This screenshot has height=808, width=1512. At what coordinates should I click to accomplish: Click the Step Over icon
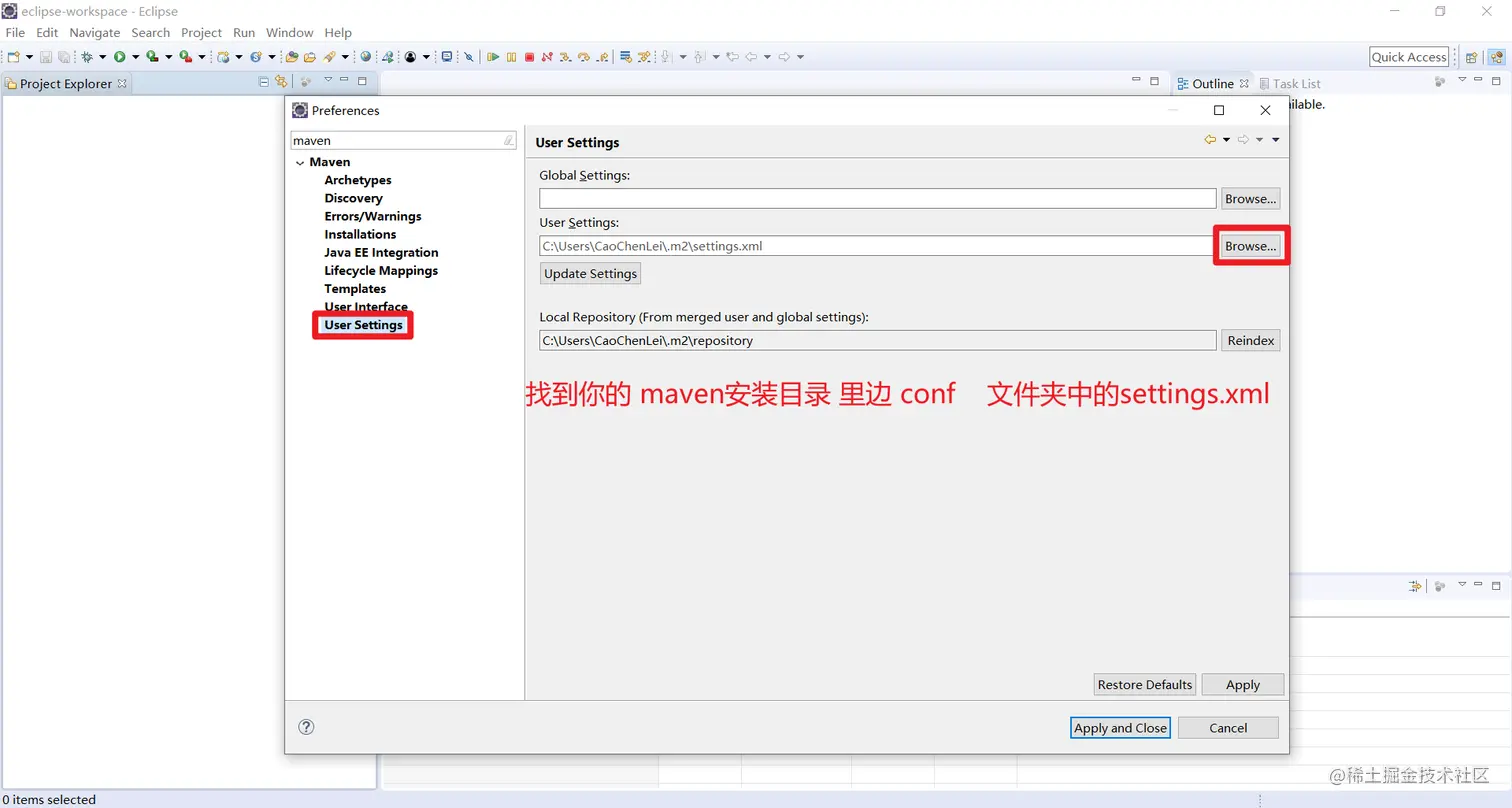click(x=584, y=57)
